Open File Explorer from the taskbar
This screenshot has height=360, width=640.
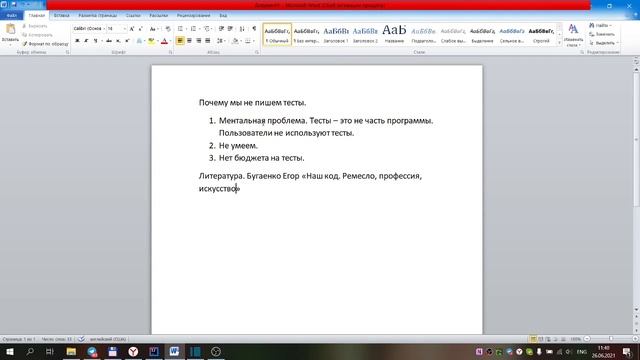tap(71, 351)
